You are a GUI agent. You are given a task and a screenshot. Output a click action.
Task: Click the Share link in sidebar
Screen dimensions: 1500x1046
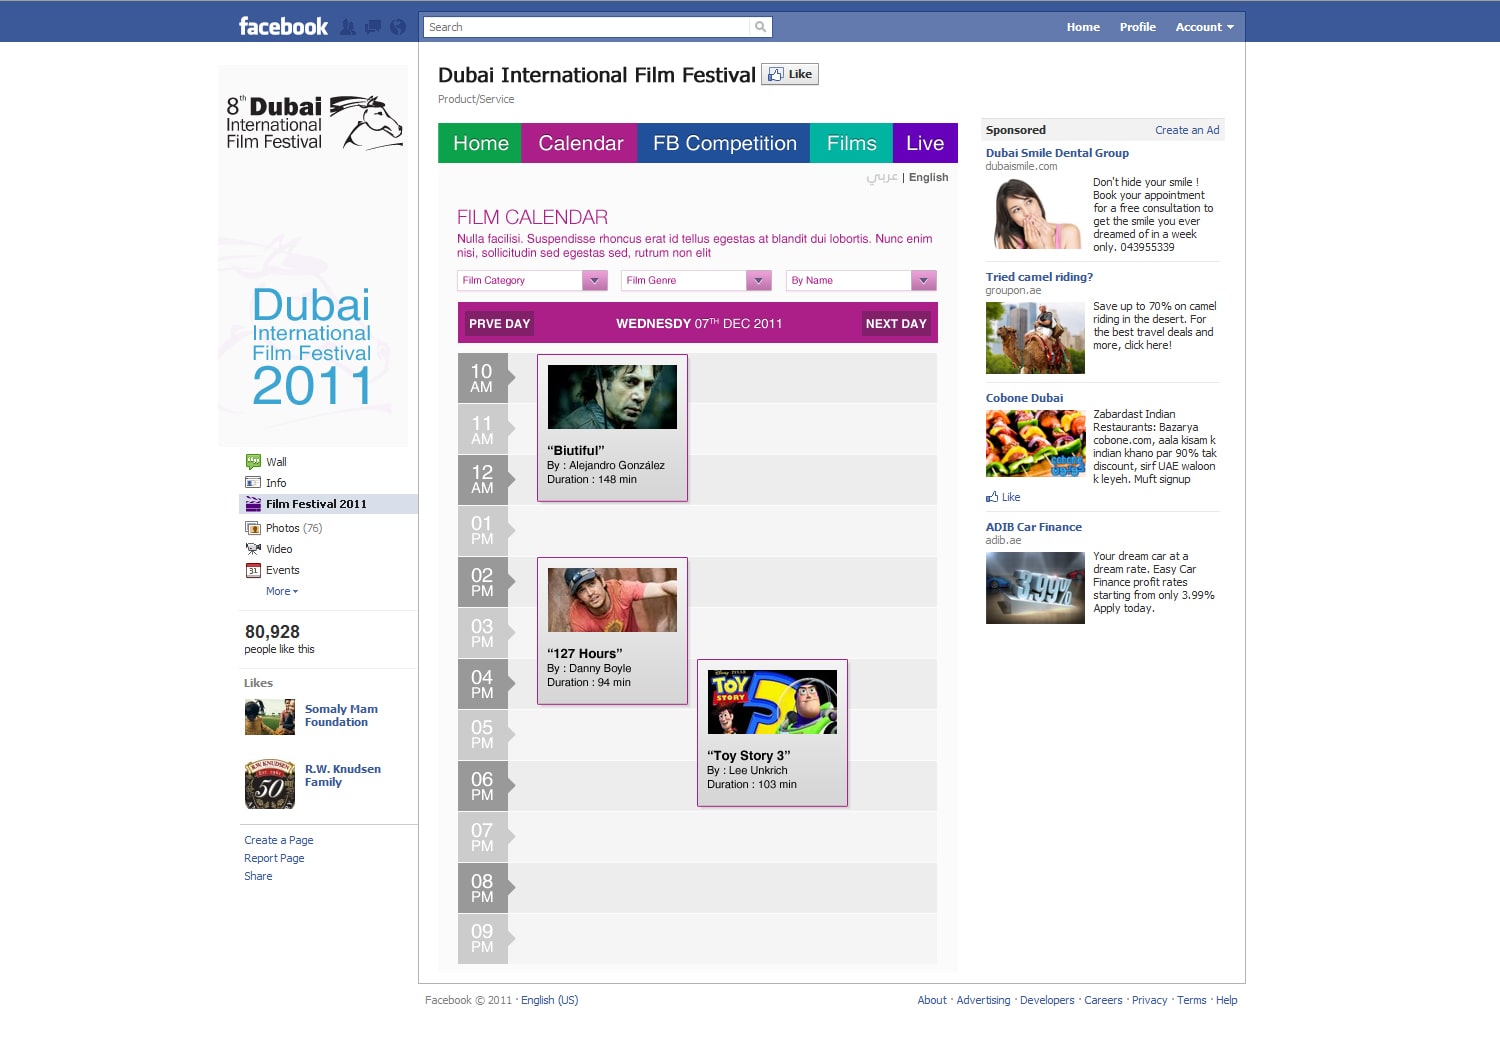tap(258, 876)
